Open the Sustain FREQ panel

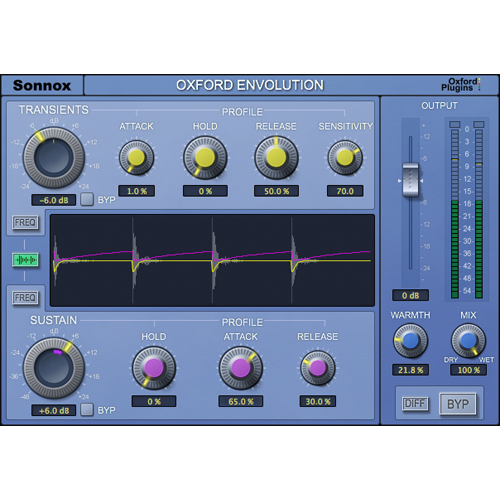coord(25,297)
